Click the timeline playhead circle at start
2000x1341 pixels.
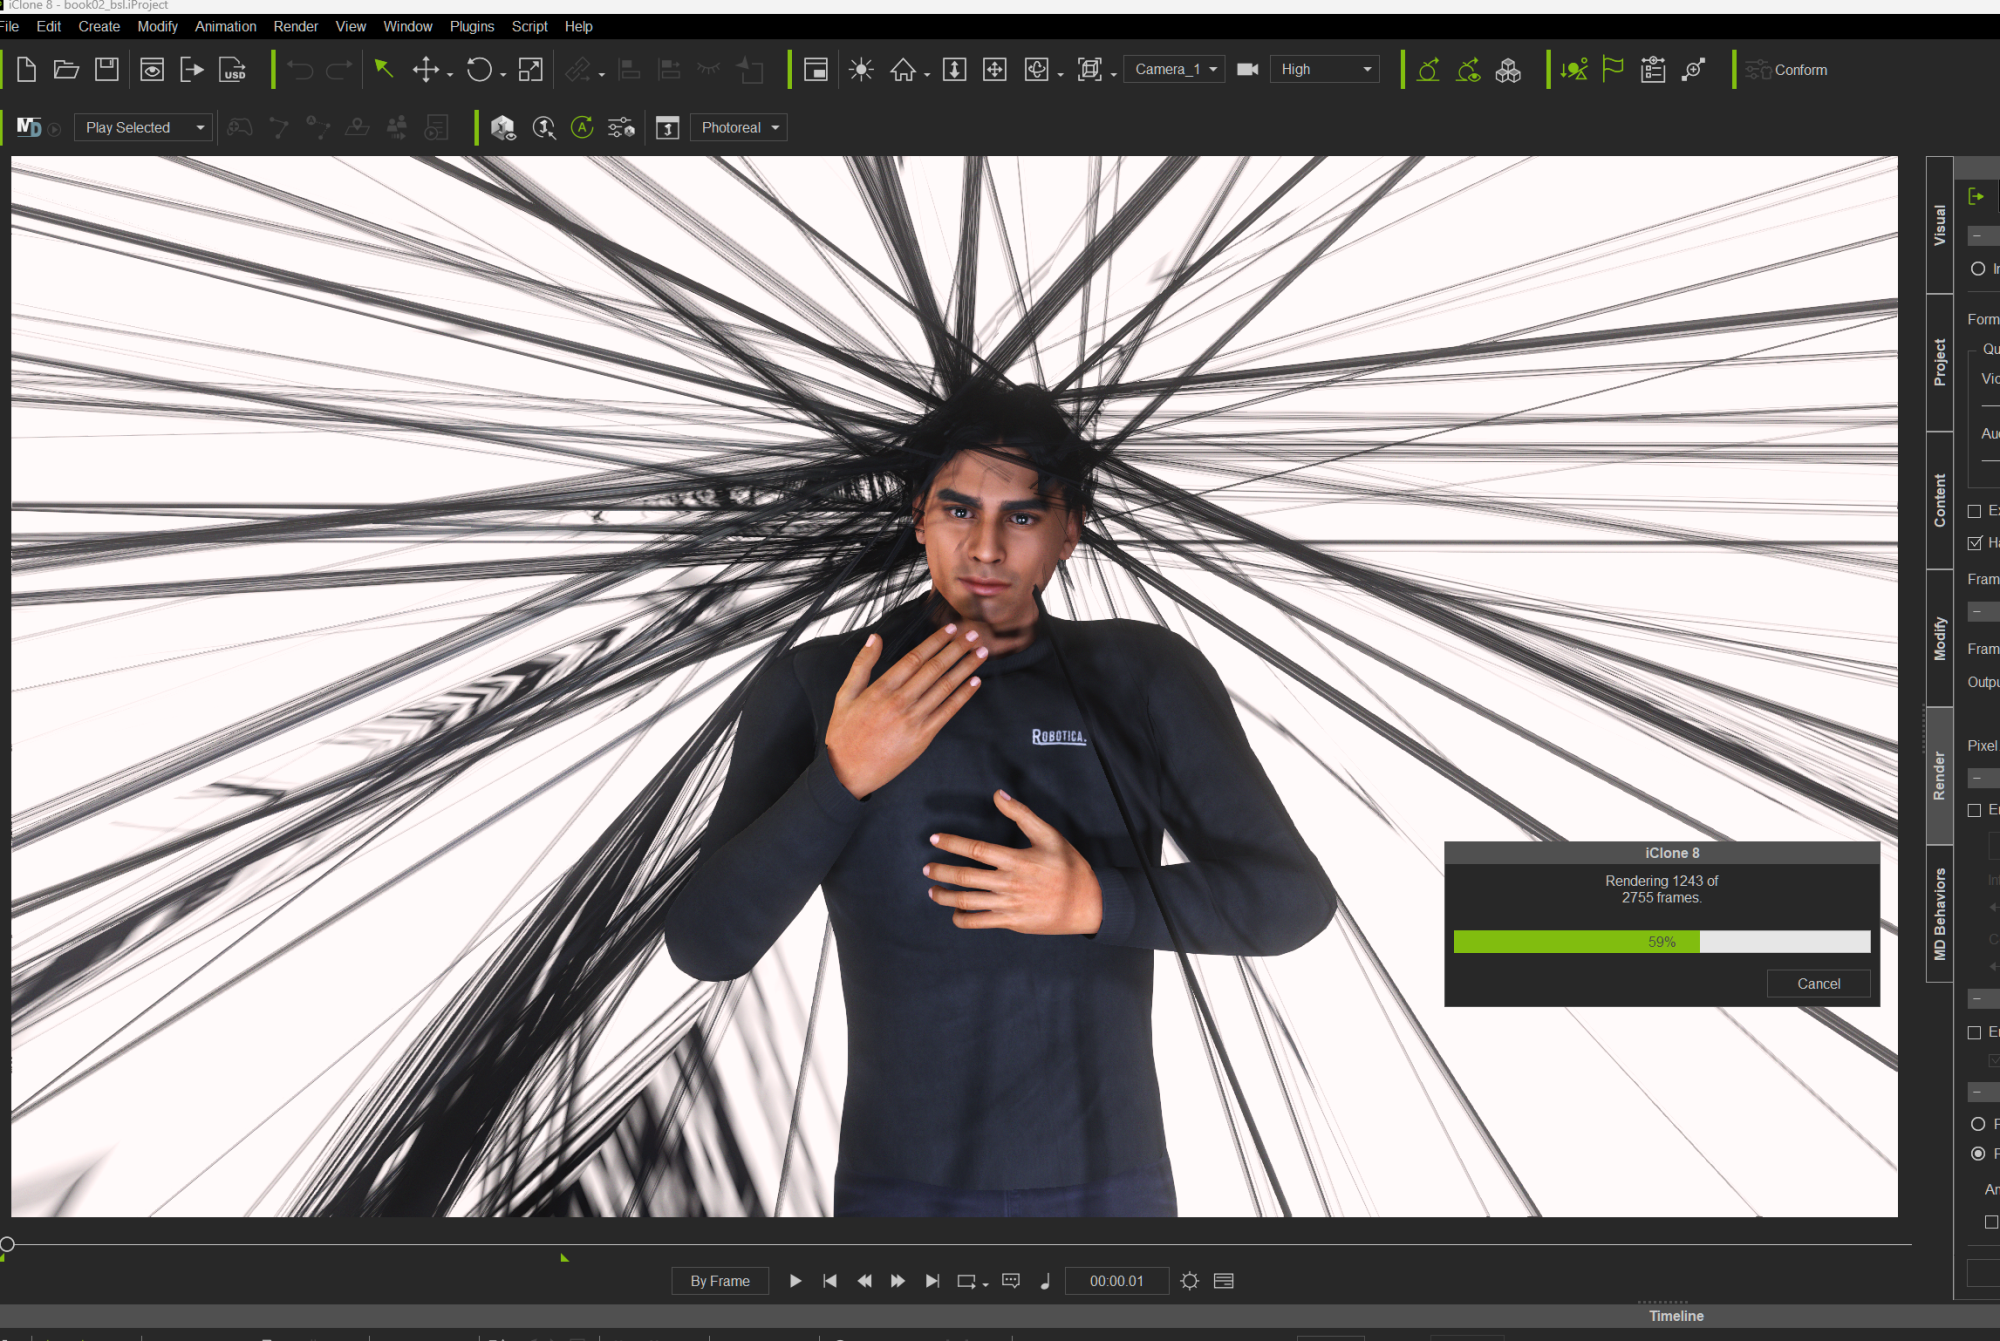(x=7, y=1245)
